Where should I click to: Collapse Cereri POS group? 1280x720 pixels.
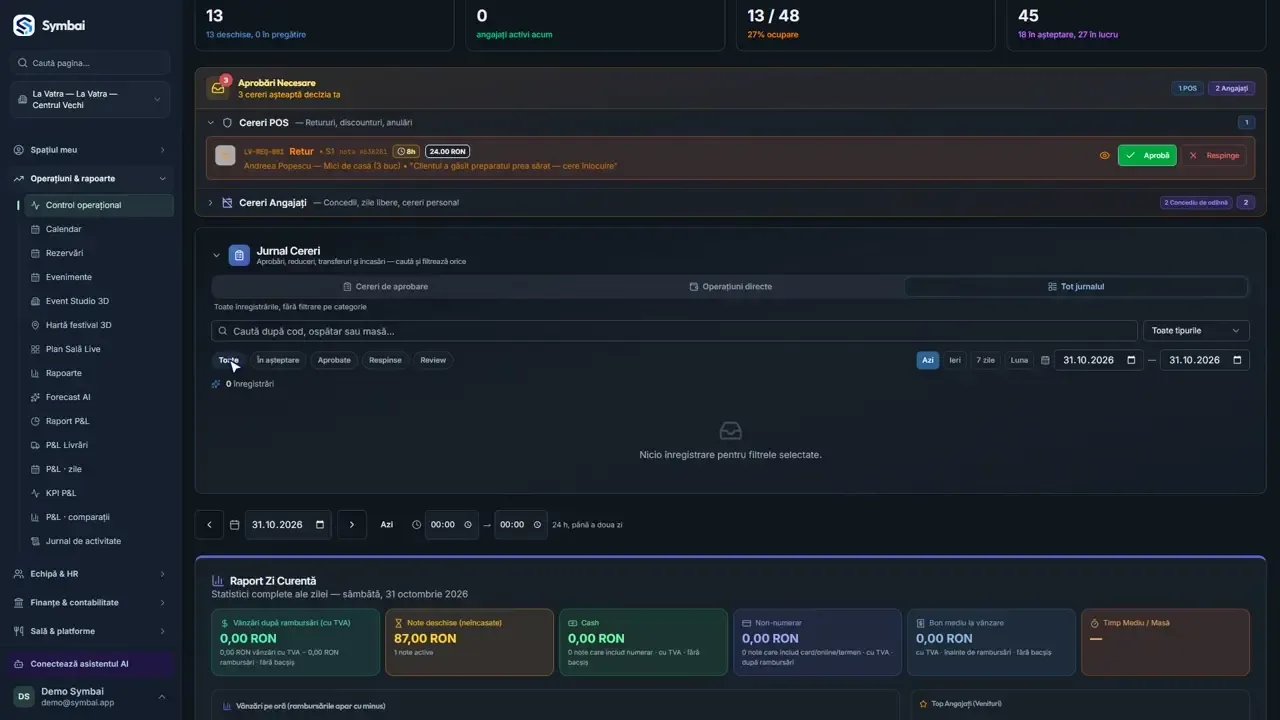[211, 123]
